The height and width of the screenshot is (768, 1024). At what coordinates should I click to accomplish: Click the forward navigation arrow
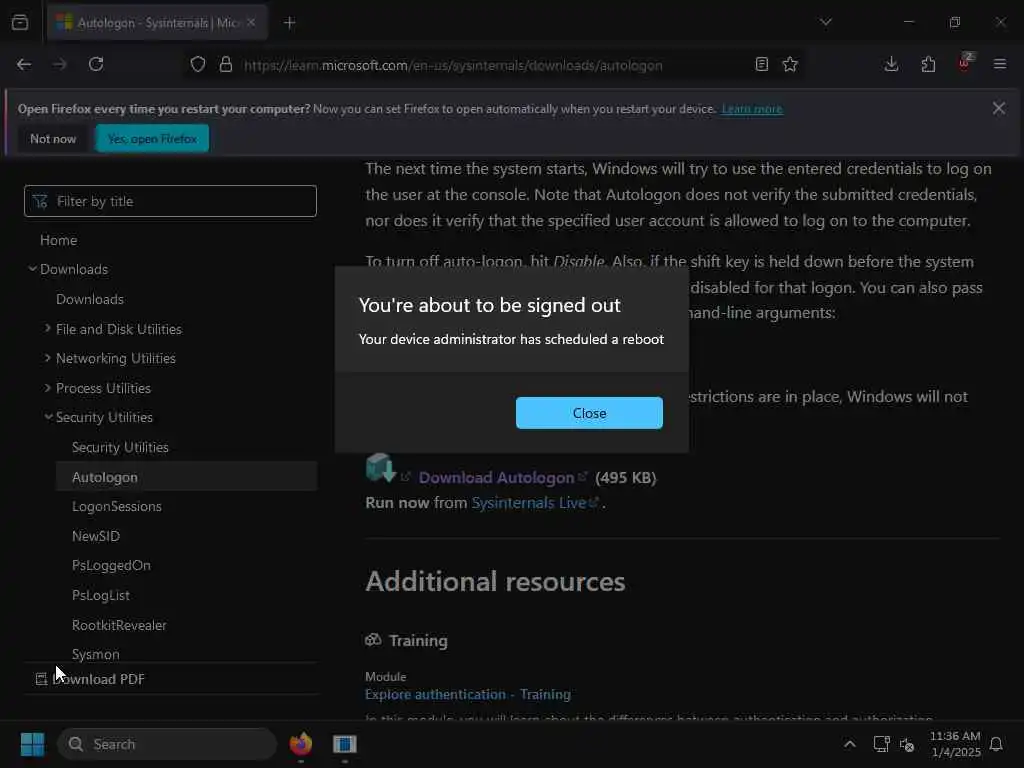(x=60, y=65)
